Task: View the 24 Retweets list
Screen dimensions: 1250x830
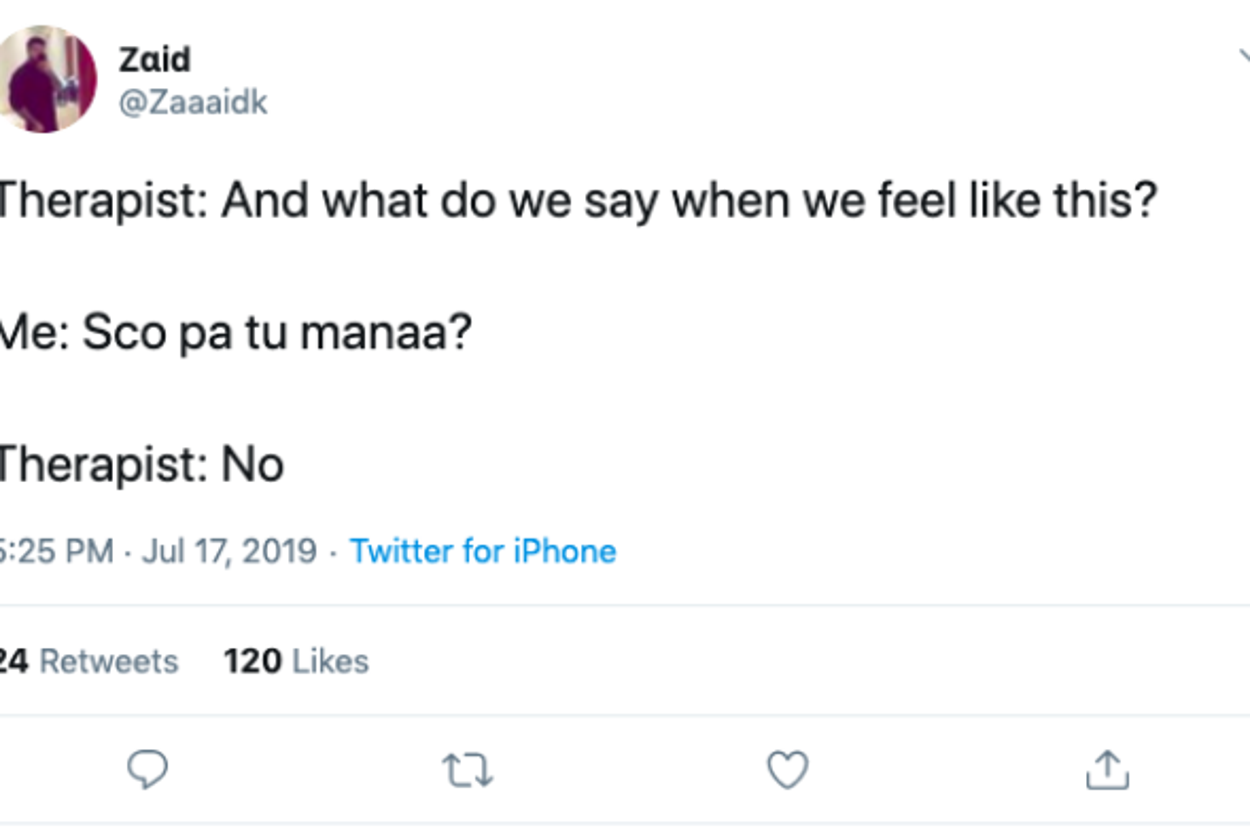Action: (88, 661)
